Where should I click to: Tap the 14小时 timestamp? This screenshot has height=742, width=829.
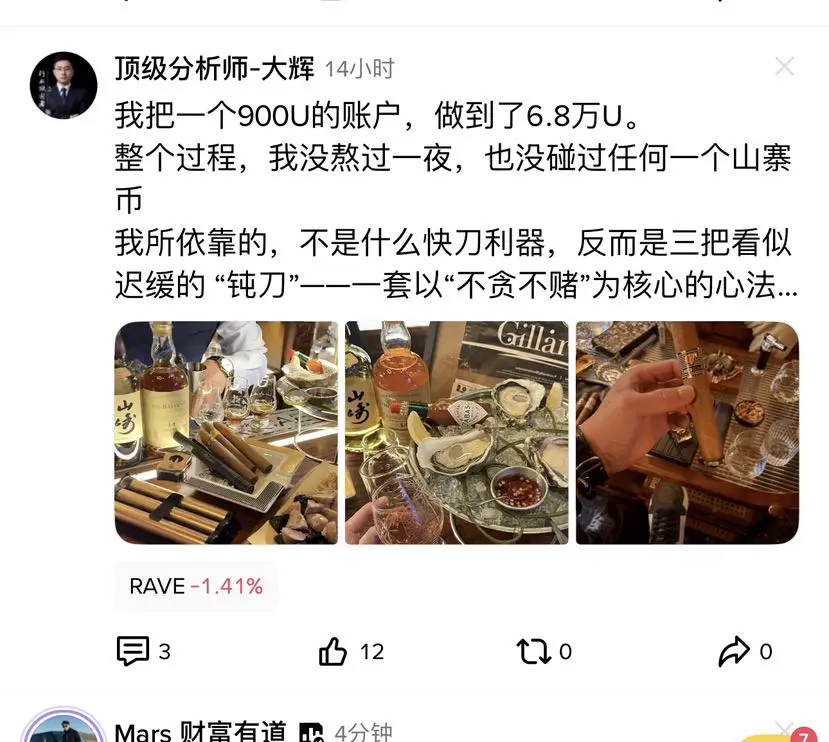tap(360, 69)
